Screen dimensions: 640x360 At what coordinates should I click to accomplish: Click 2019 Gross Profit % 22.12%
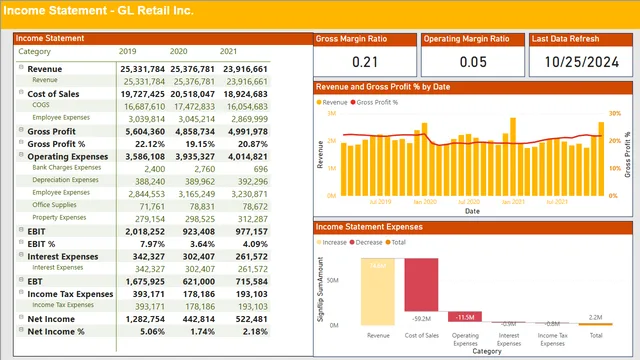[150, 144]
